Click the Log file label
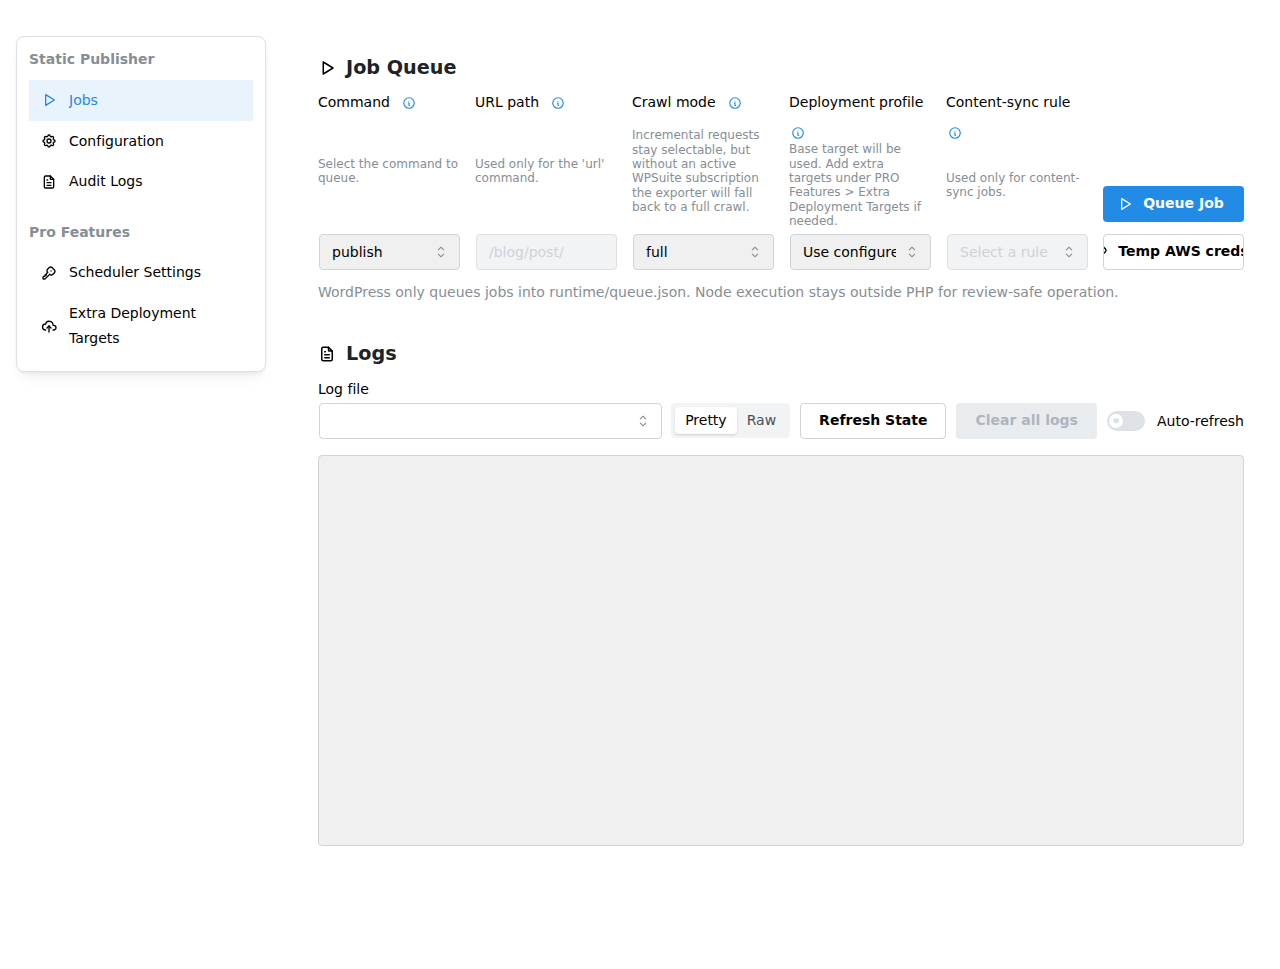This screenshot has height=969, width=1280. click(x=343, y=389)
